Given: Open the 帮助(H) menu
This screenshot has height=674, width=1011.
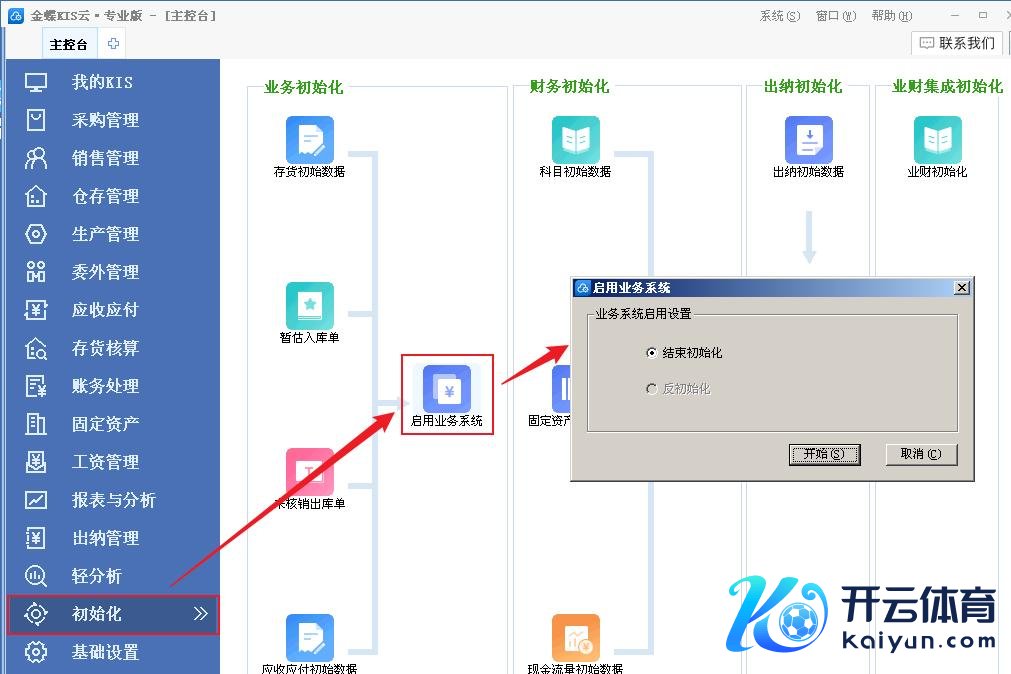Looking at the screenshot, I should tap(891, 16).
